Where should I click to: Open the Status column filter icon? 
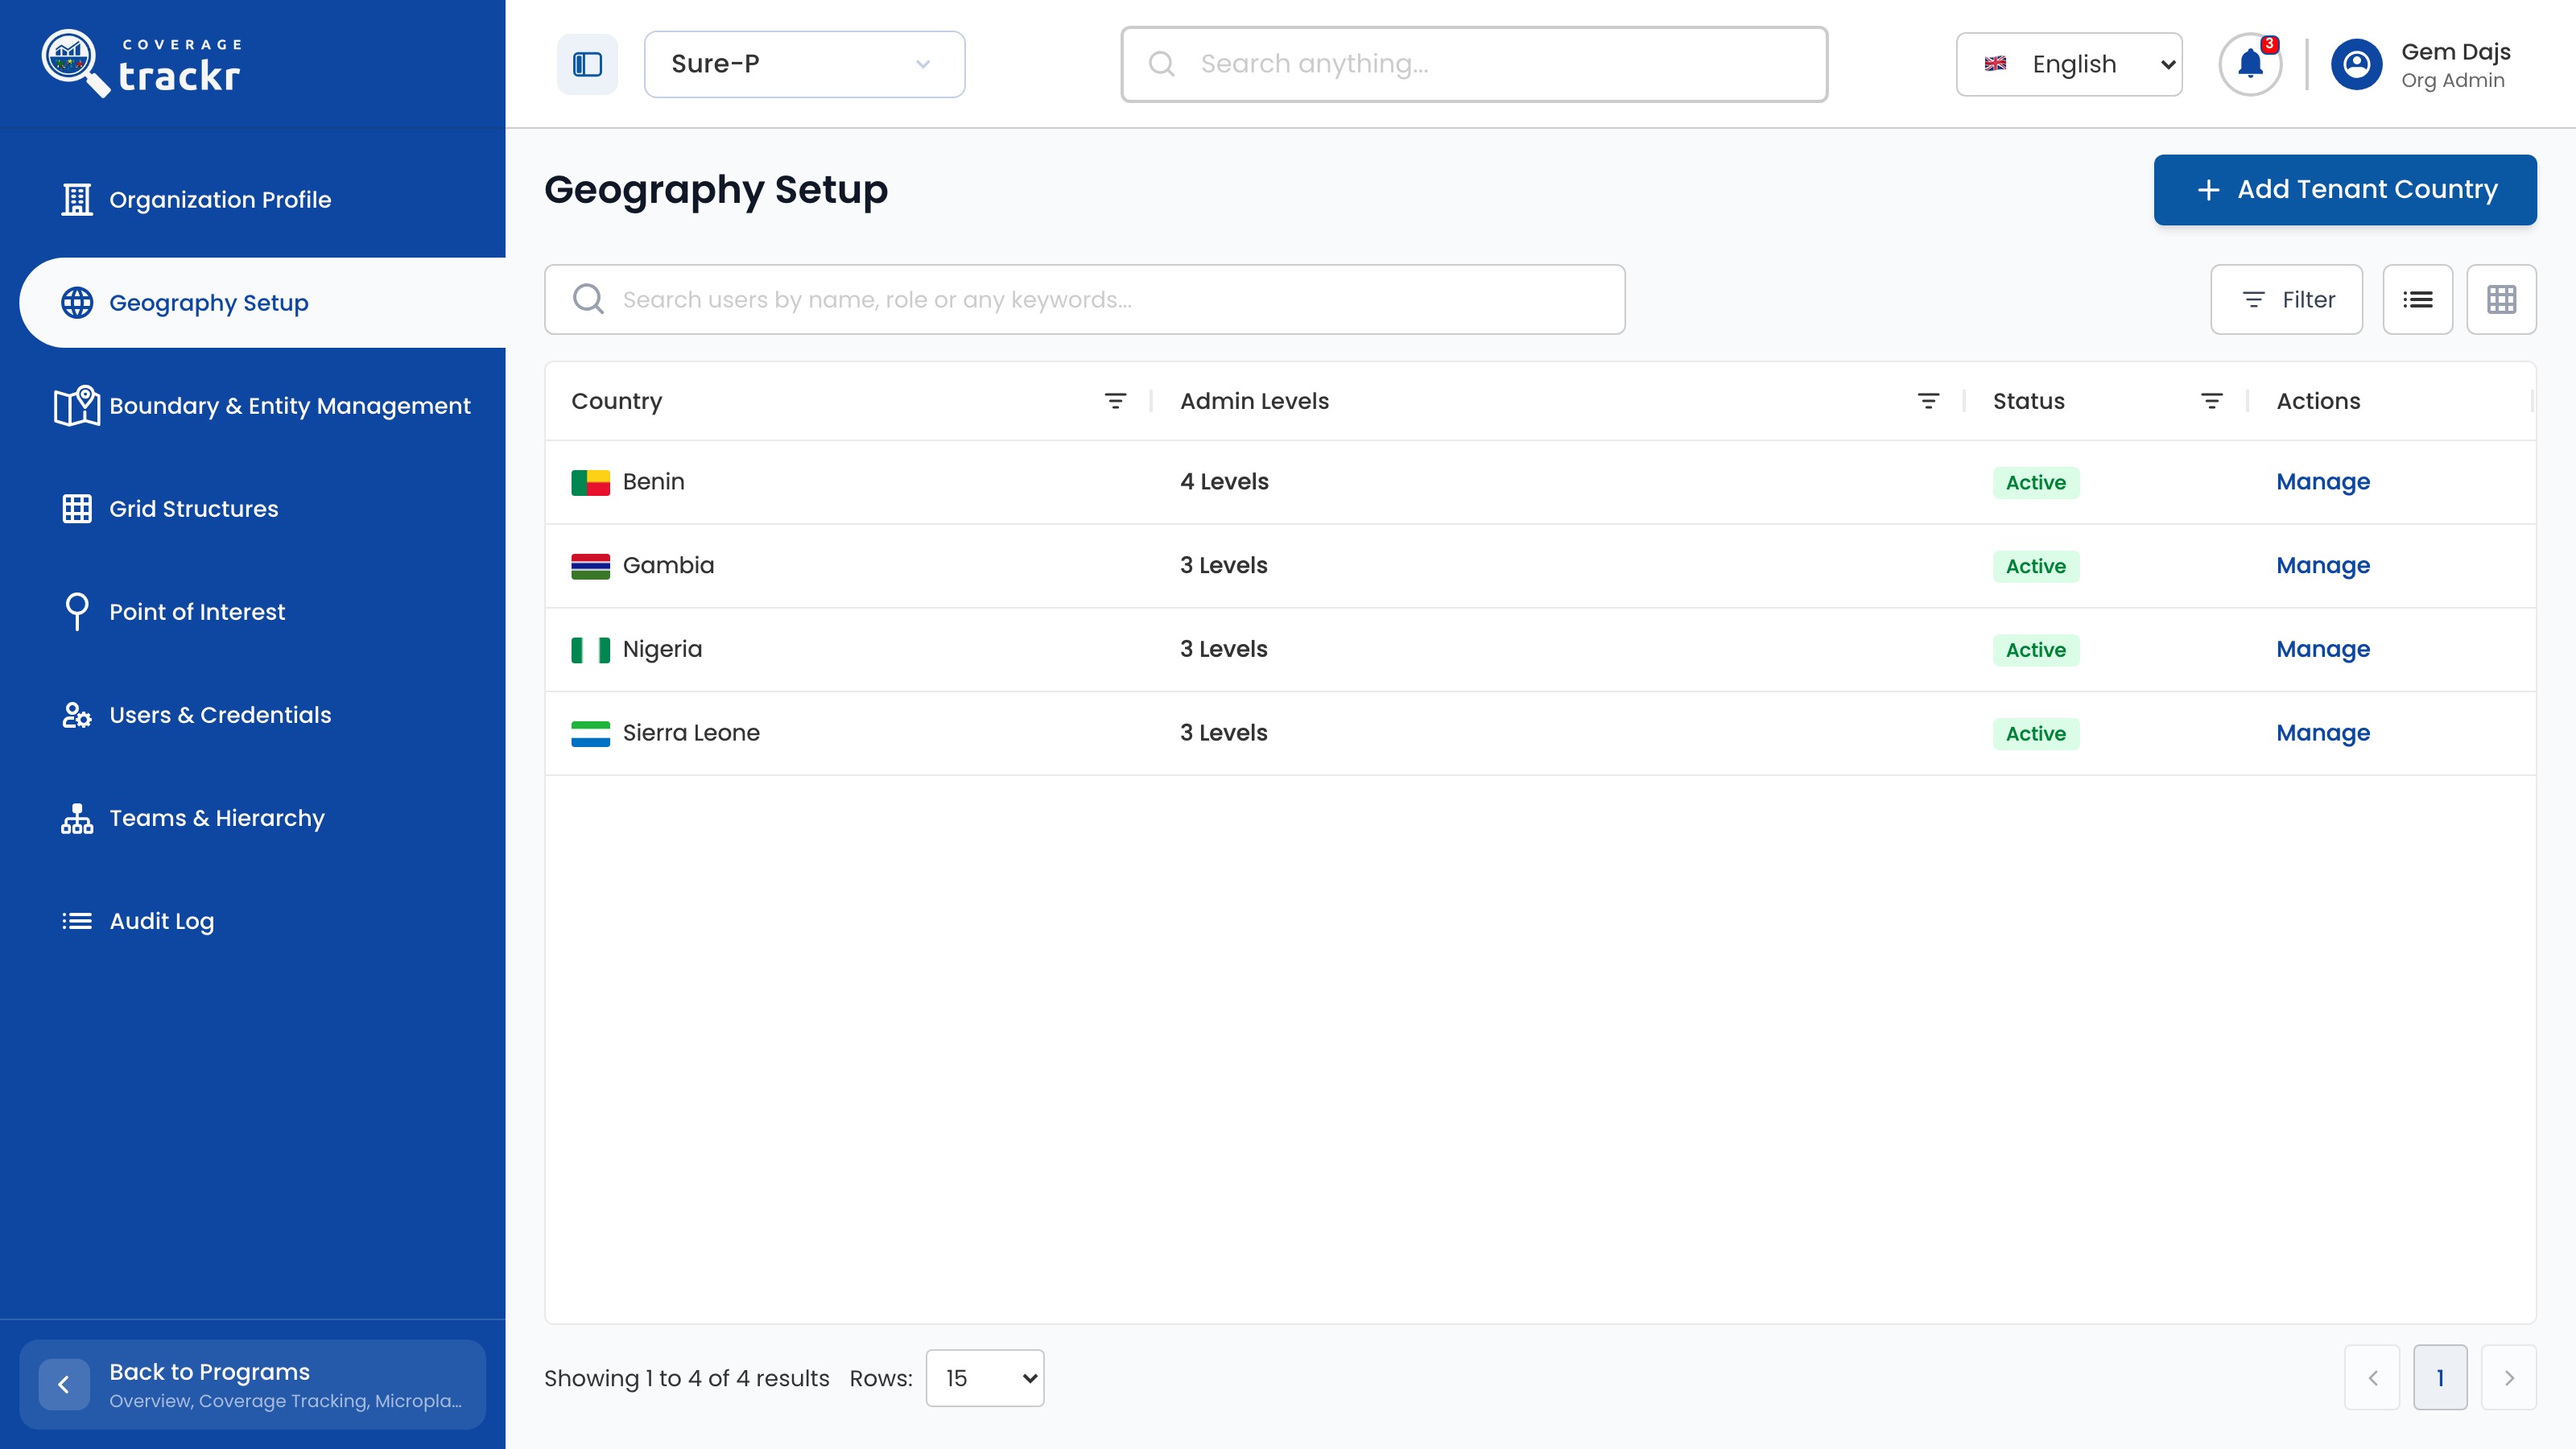click(x=2212, y=401)
